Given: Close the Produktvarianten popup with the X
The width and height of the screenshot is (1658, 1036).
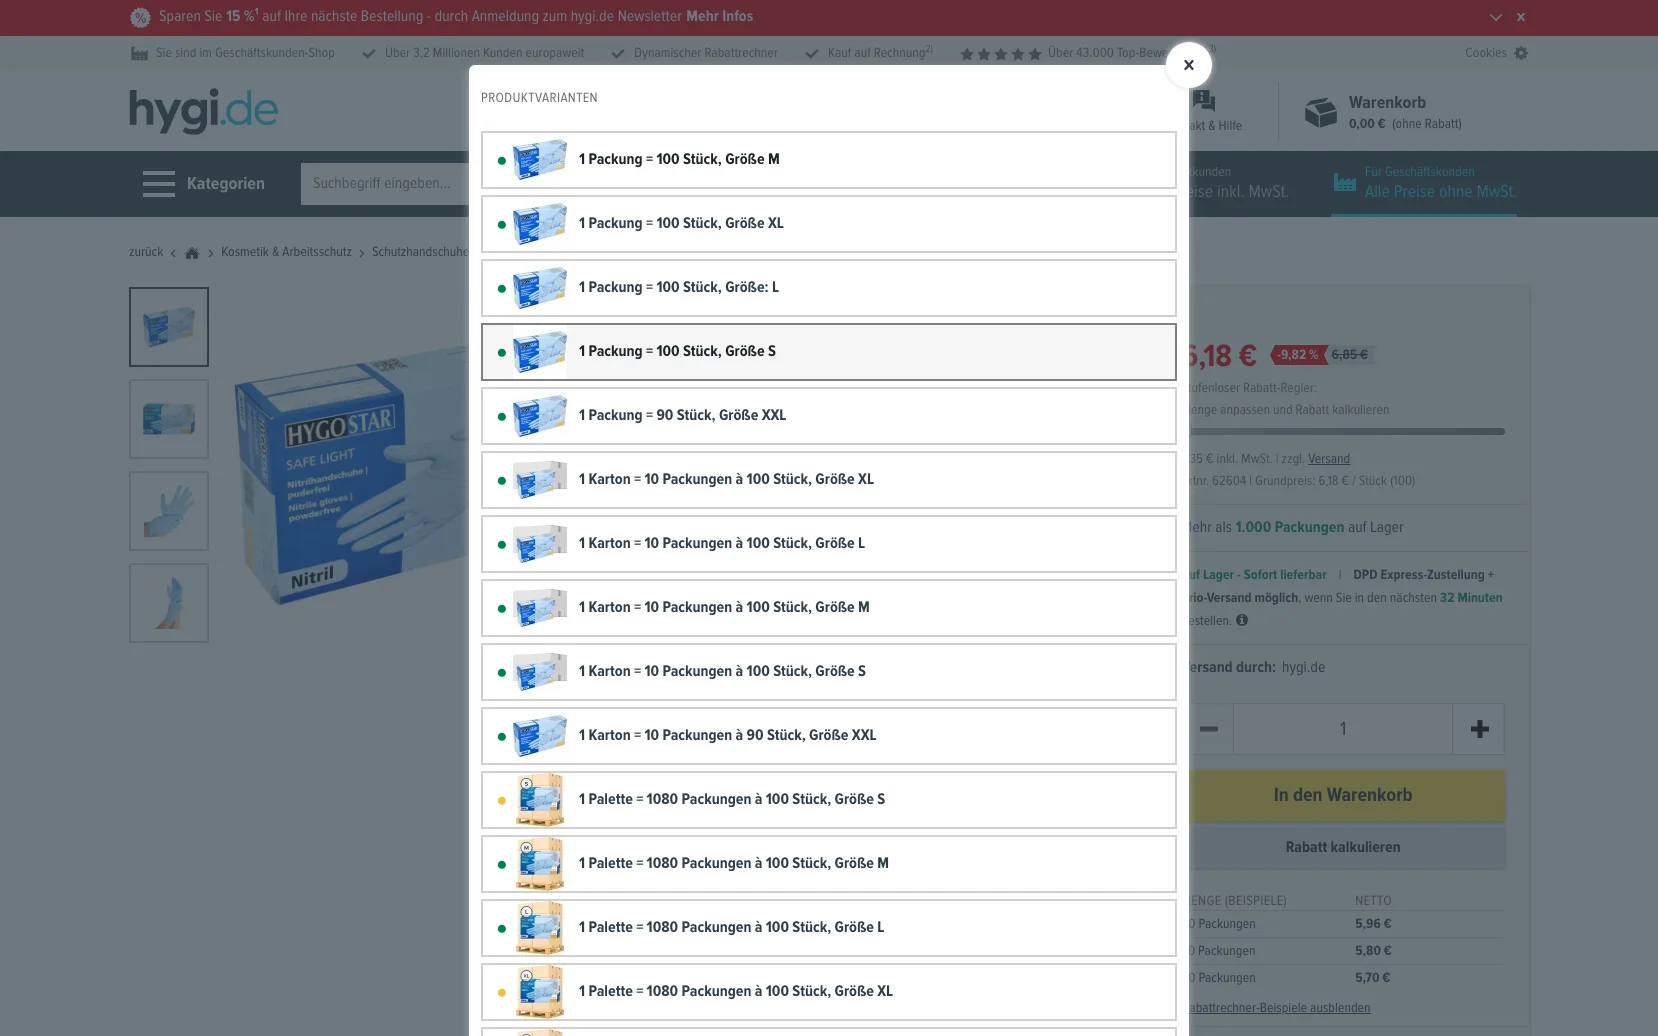Looking at the screenshot, I should pos(1188,65).
